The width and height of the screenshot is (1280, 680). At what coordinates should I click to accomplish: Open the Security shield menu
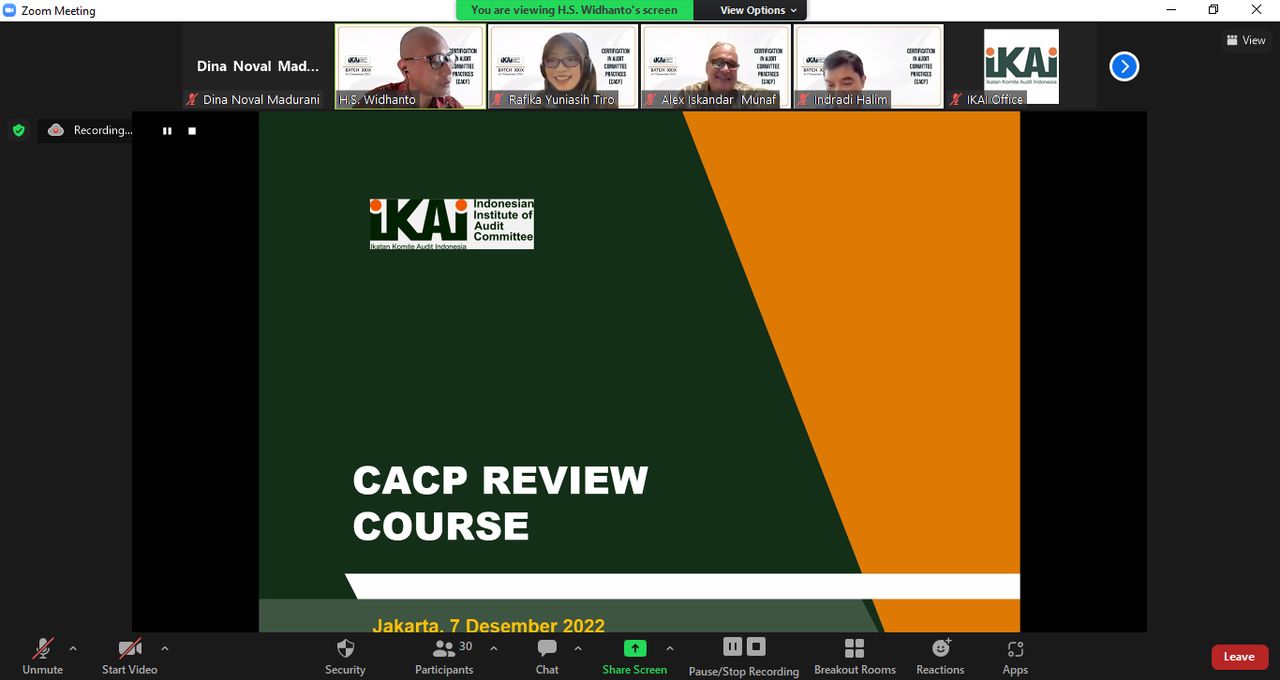click(345, 656)
